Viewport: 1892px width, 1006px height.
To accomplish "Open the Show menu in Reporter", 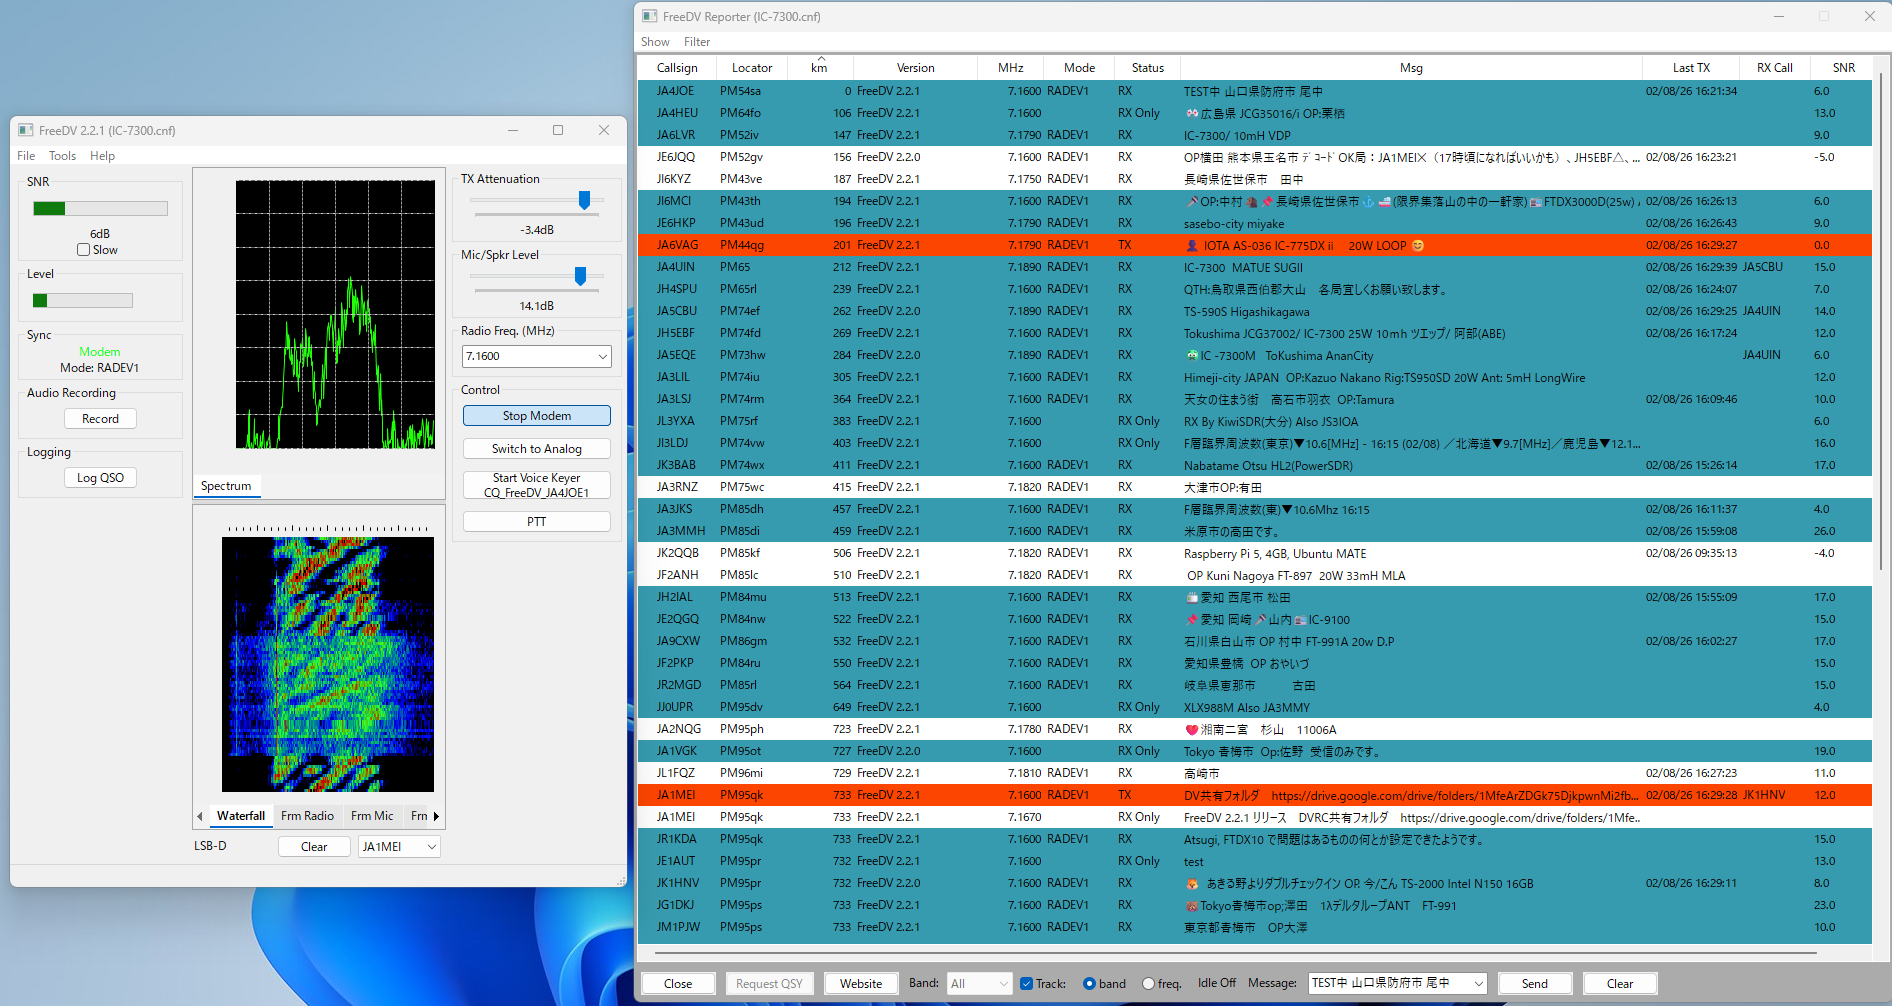I will [655, 42].
